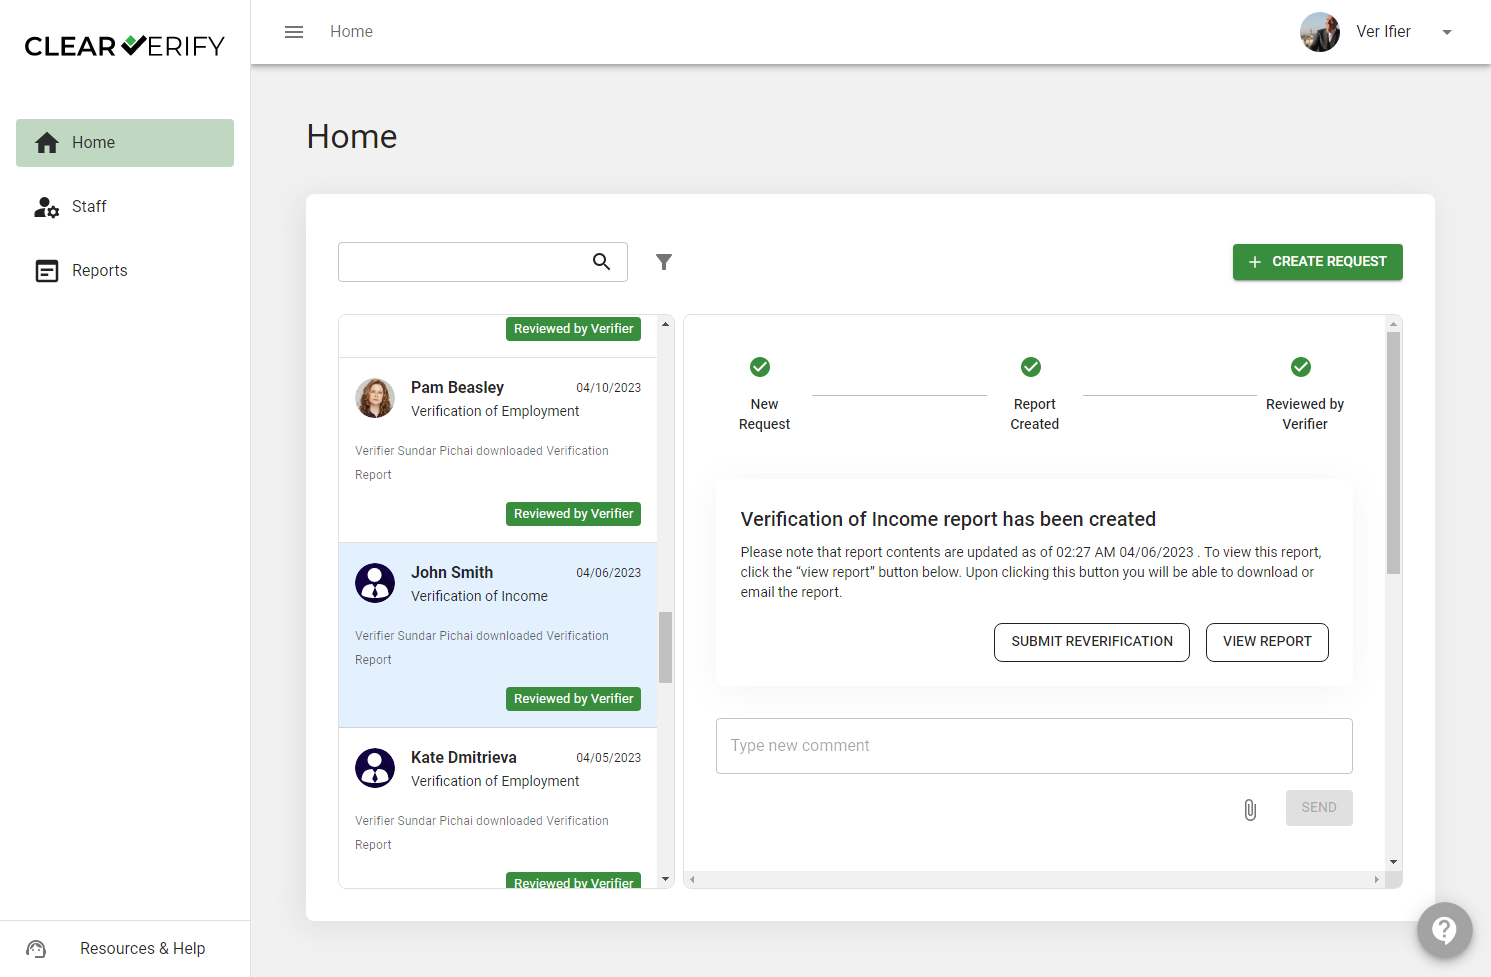Select Home in the sidebar menu
1491x977 pixels.
125,143
